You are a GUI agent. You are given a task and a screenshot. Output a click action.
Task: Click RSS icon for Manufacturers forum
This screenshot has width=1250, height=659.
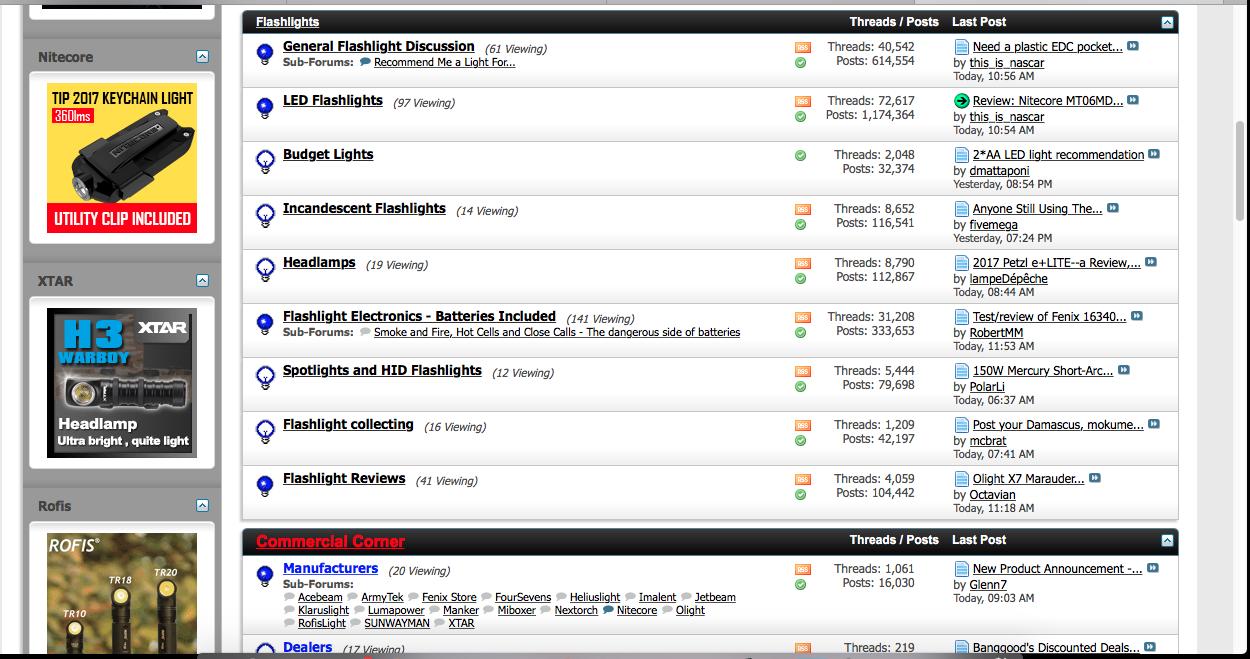tap(802, 569)
